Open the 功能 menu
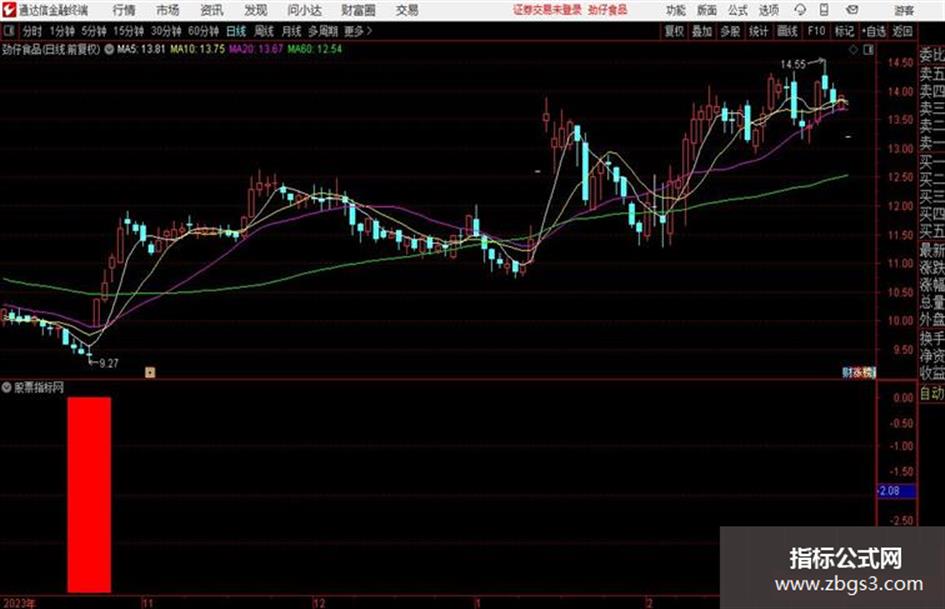 click(676, 10)
